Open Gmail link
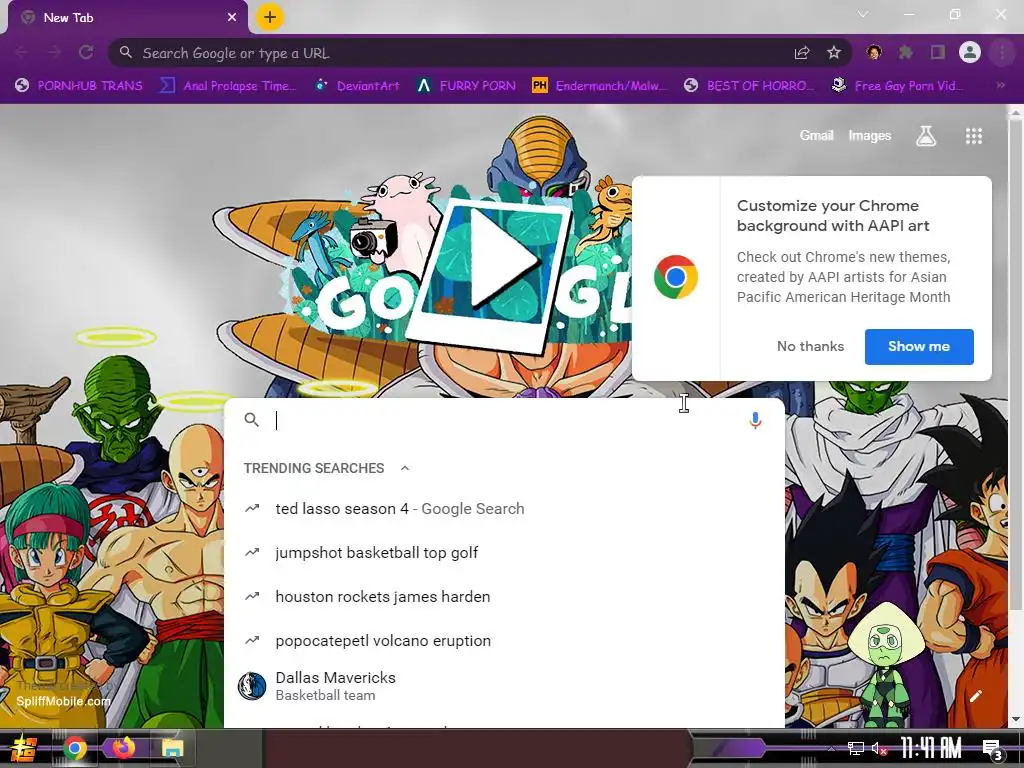Screen dimensions: 1024x768 point(816,135)
